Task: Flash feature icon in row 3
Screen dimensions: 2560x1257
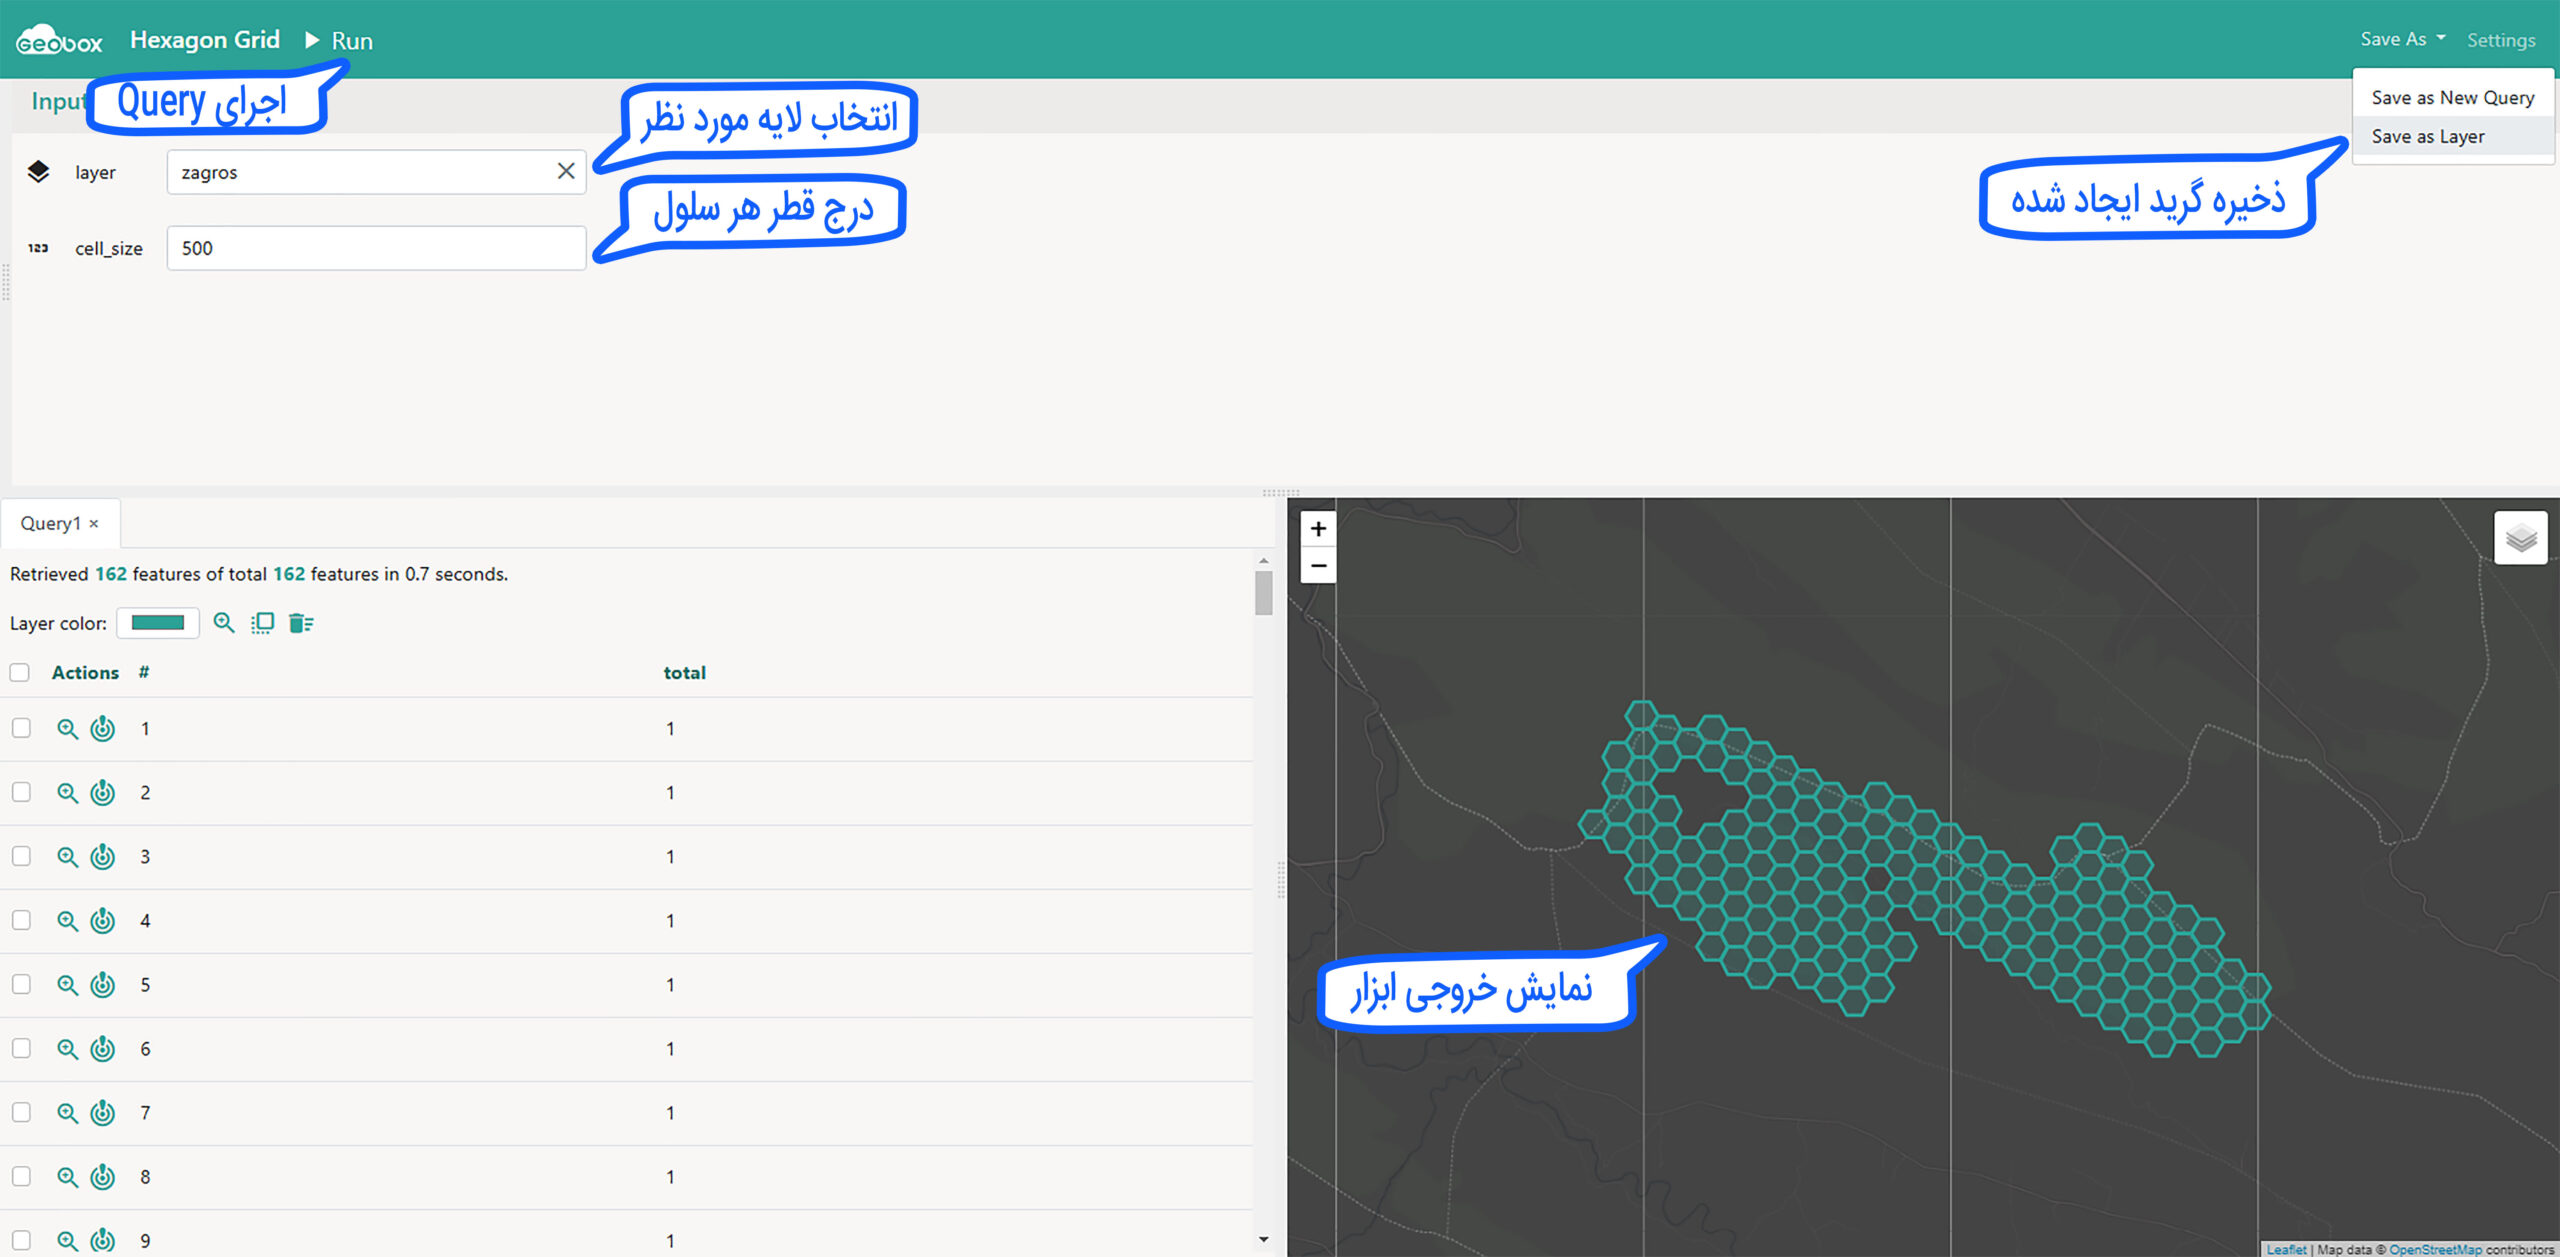Action: coord(103,857)
